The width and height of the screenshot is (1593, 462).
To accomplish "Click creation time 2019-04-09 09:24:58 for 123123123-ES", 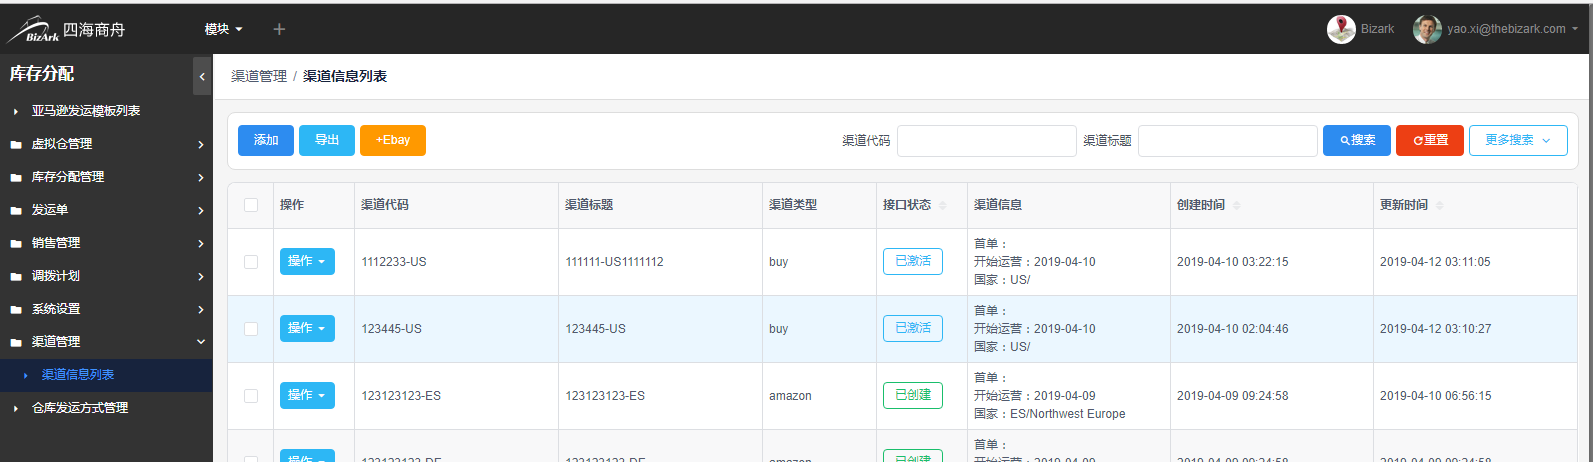I will 1233,396.
